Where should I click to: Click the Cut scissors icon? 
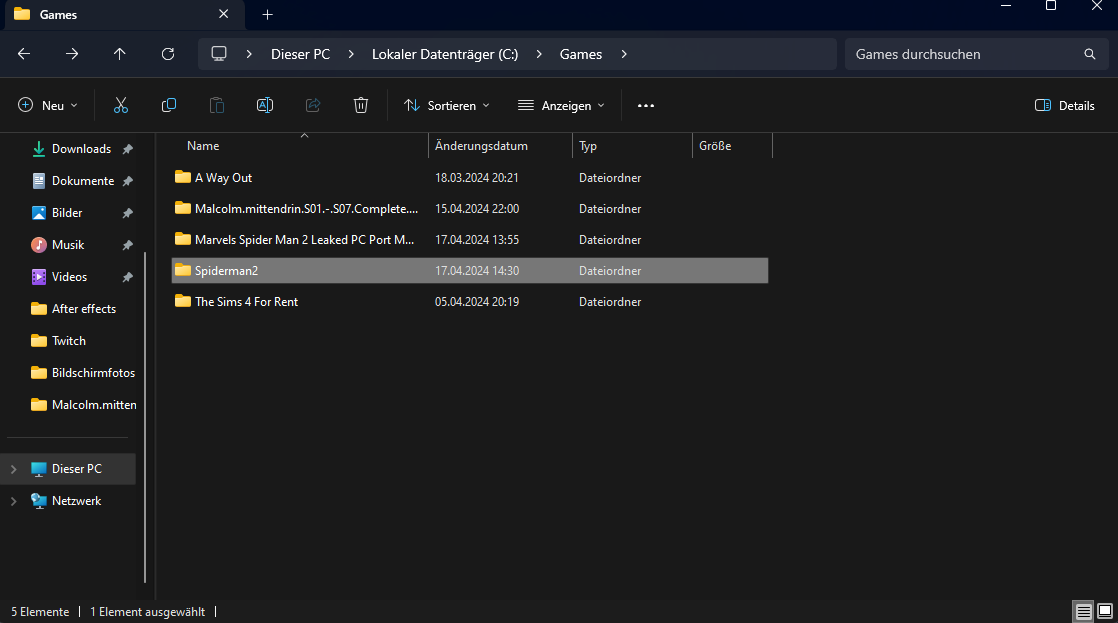(121, 105)
